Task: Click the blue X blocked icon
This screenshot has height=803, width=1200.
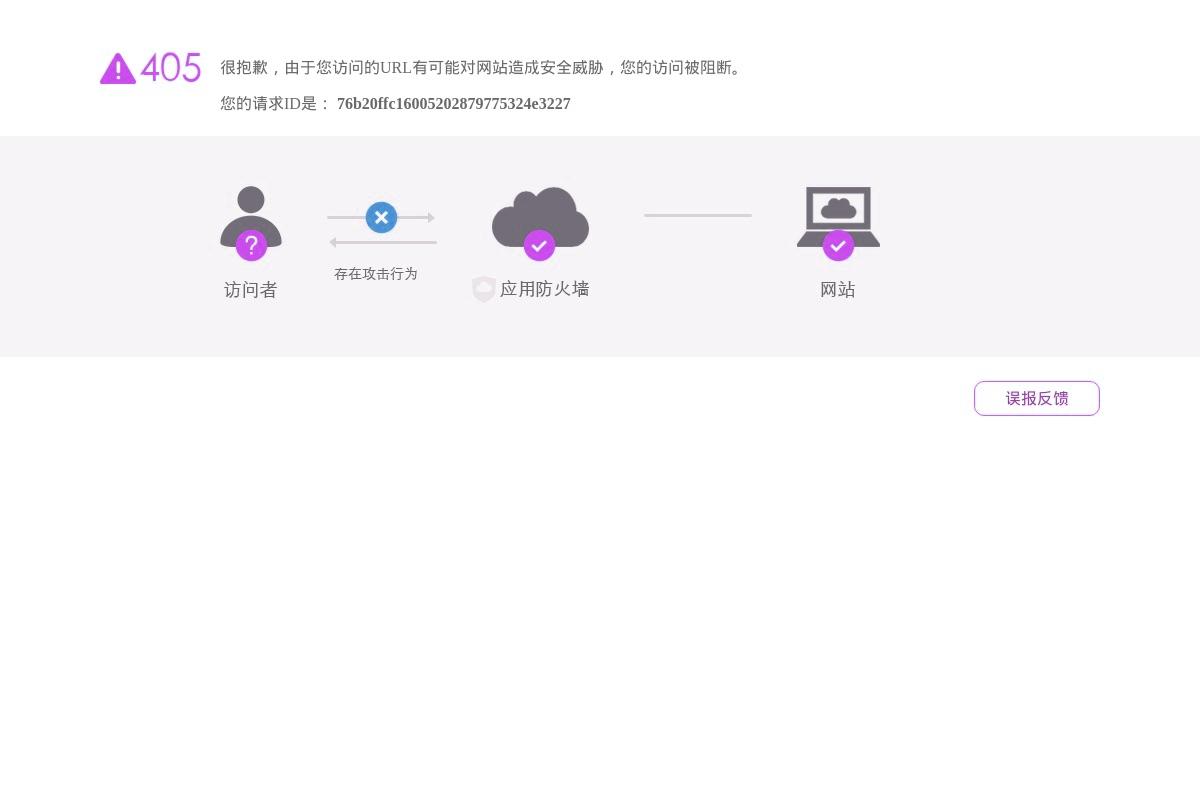Action: [381, 217]
